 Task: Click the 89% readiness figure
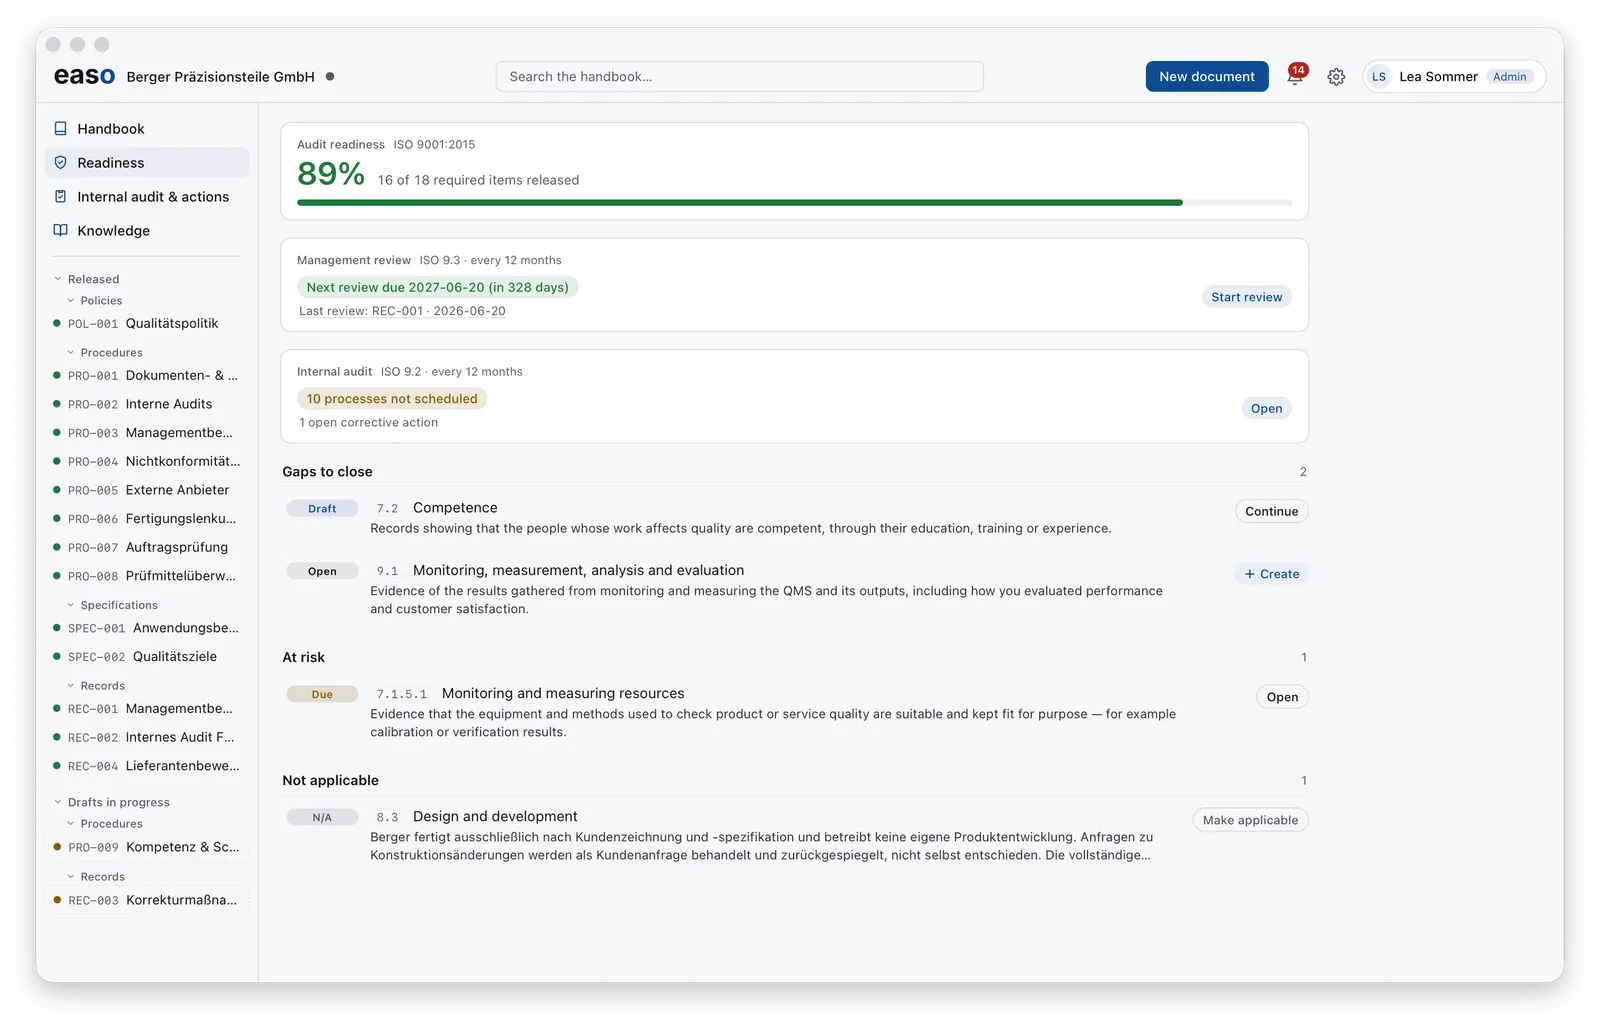point(331,174)
